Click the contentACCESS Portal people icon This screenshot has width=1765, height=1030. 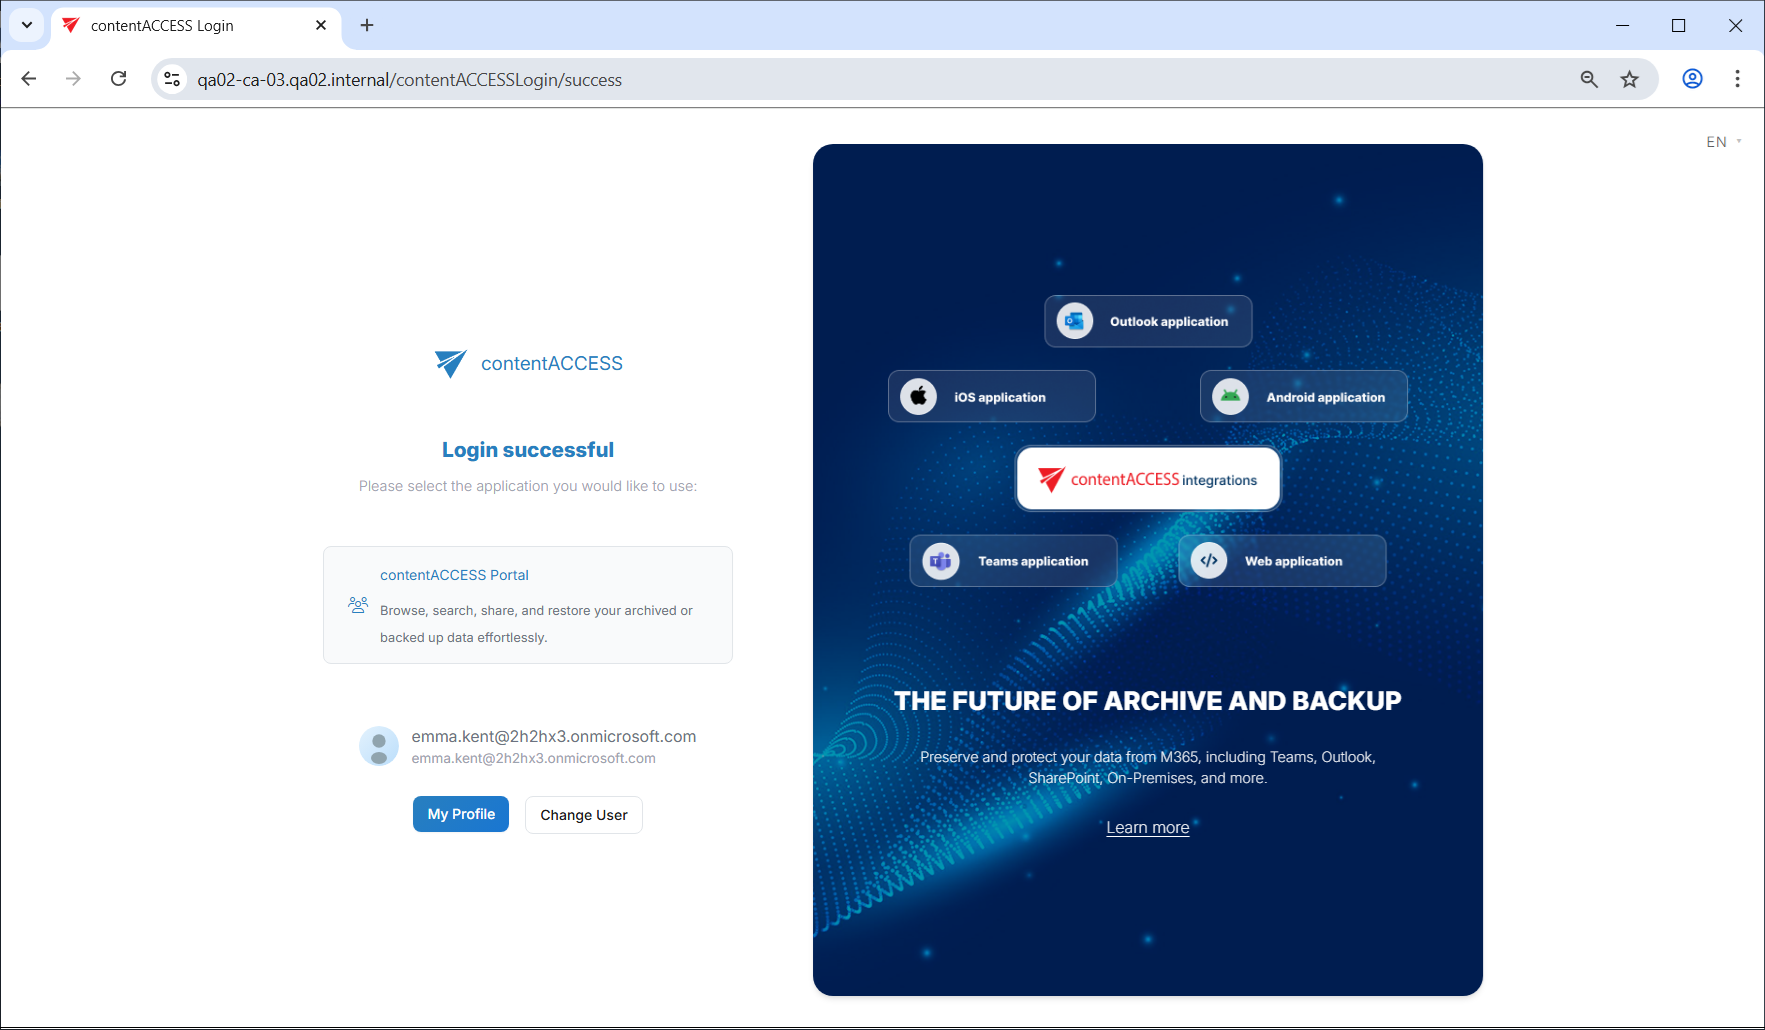pos(358,605)
